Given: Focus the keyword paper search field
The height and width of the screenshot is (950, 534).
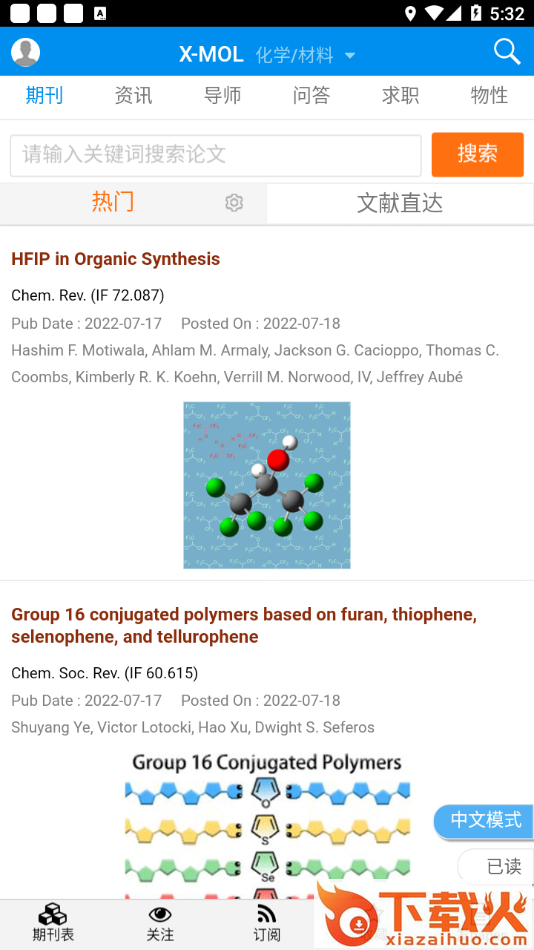Looking at the screenshot, I should (x=215, y=156).
